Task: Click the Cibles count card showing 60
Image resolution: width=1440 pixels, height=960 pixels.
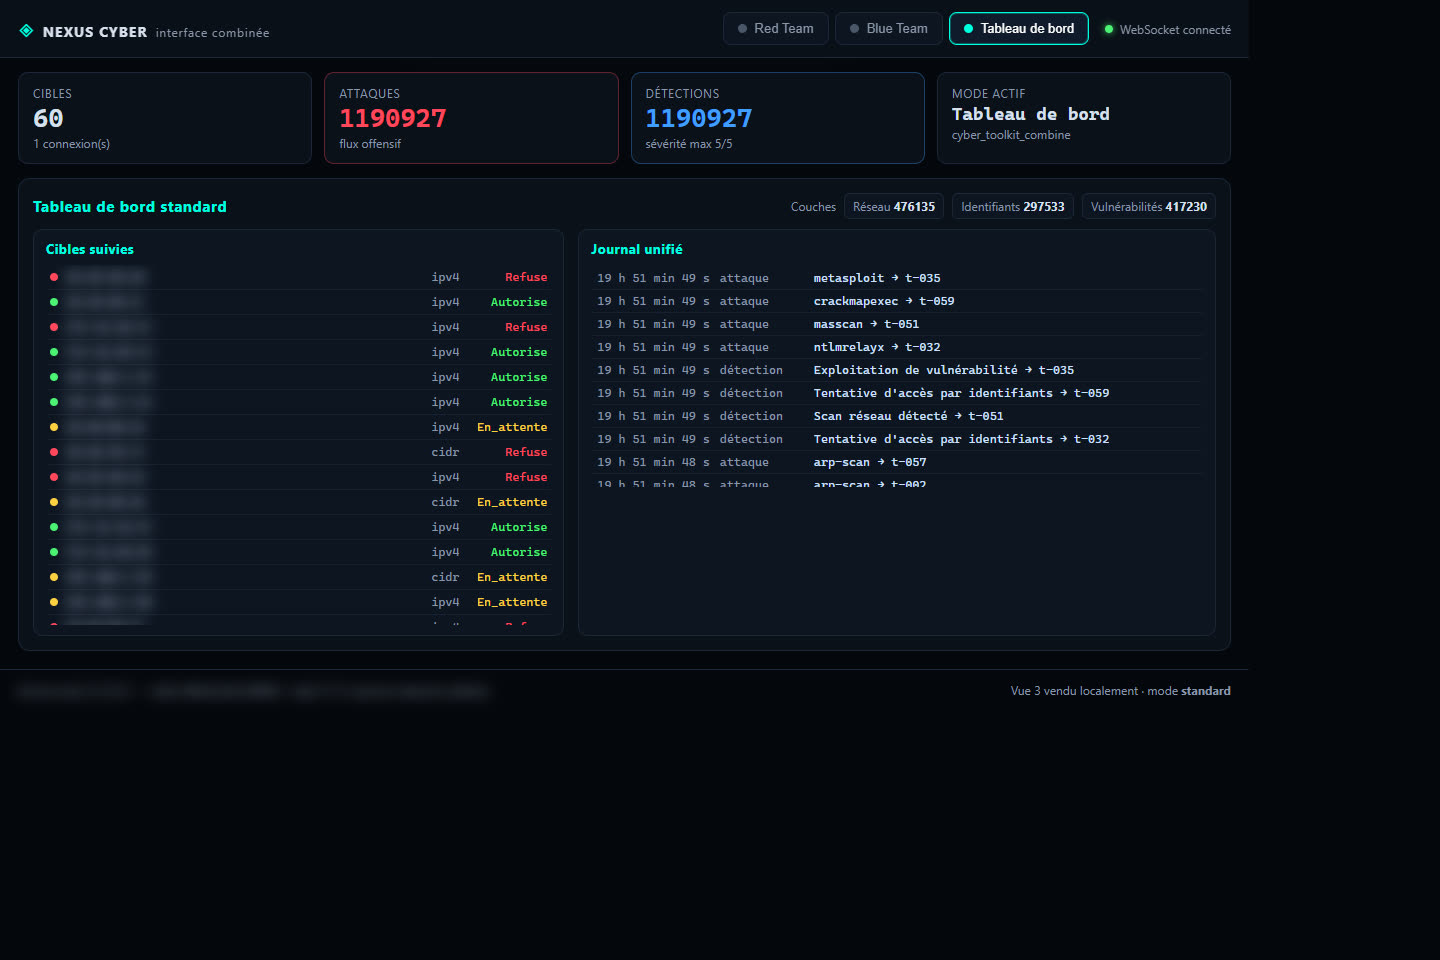Action: [x=165, y=118]
